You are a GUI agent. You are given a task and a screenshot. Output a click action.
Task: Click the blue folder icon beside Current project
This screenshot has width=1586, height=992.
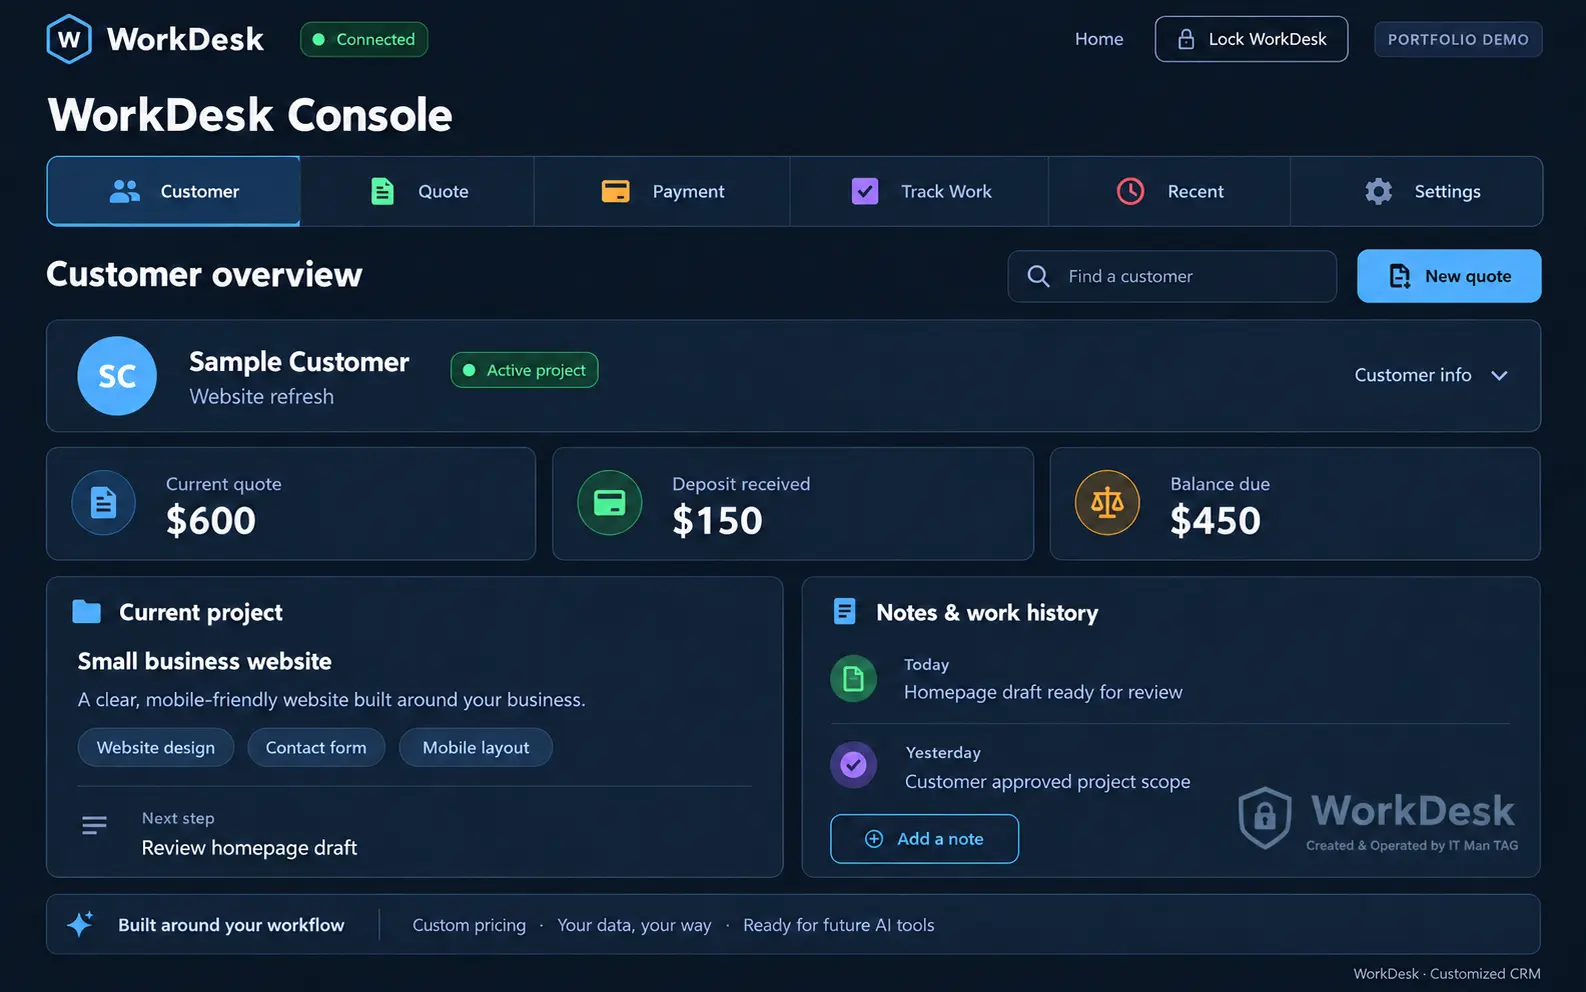tap(87, 612)
